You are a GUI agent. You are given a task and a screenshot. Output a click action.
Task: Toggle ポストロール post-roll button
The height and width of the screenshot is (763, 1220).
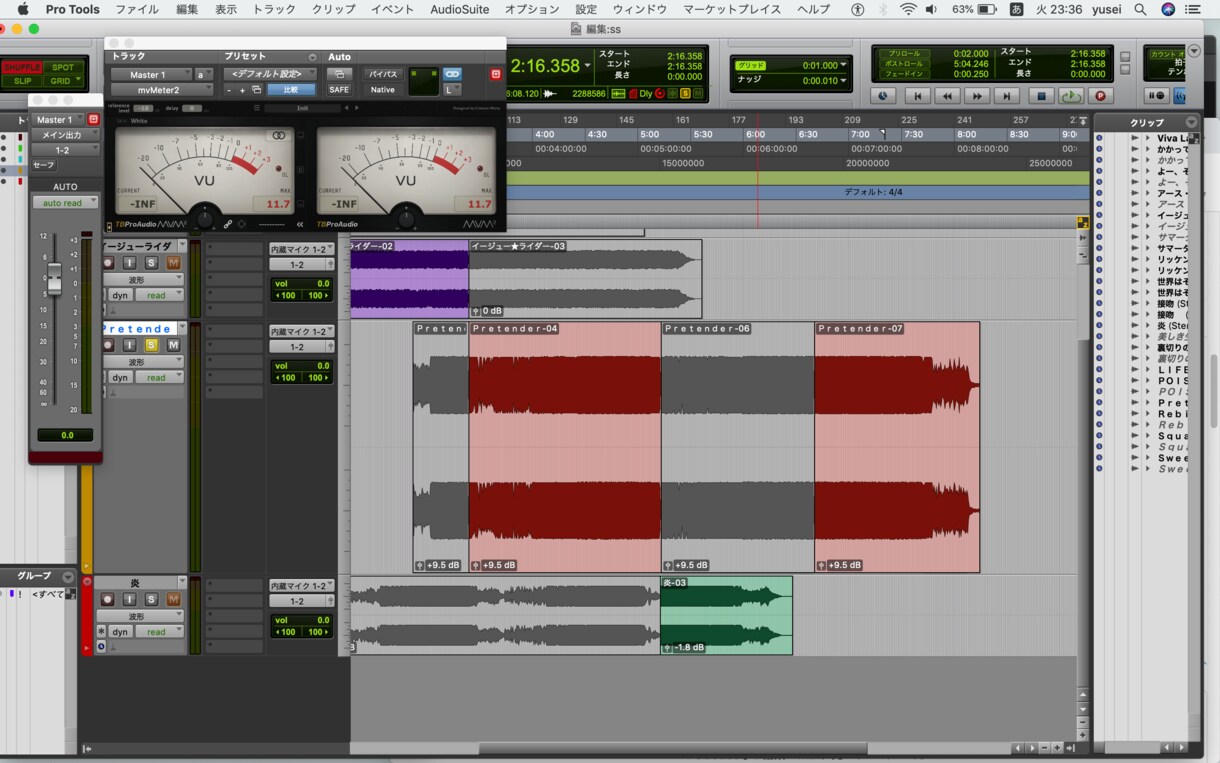904,63
